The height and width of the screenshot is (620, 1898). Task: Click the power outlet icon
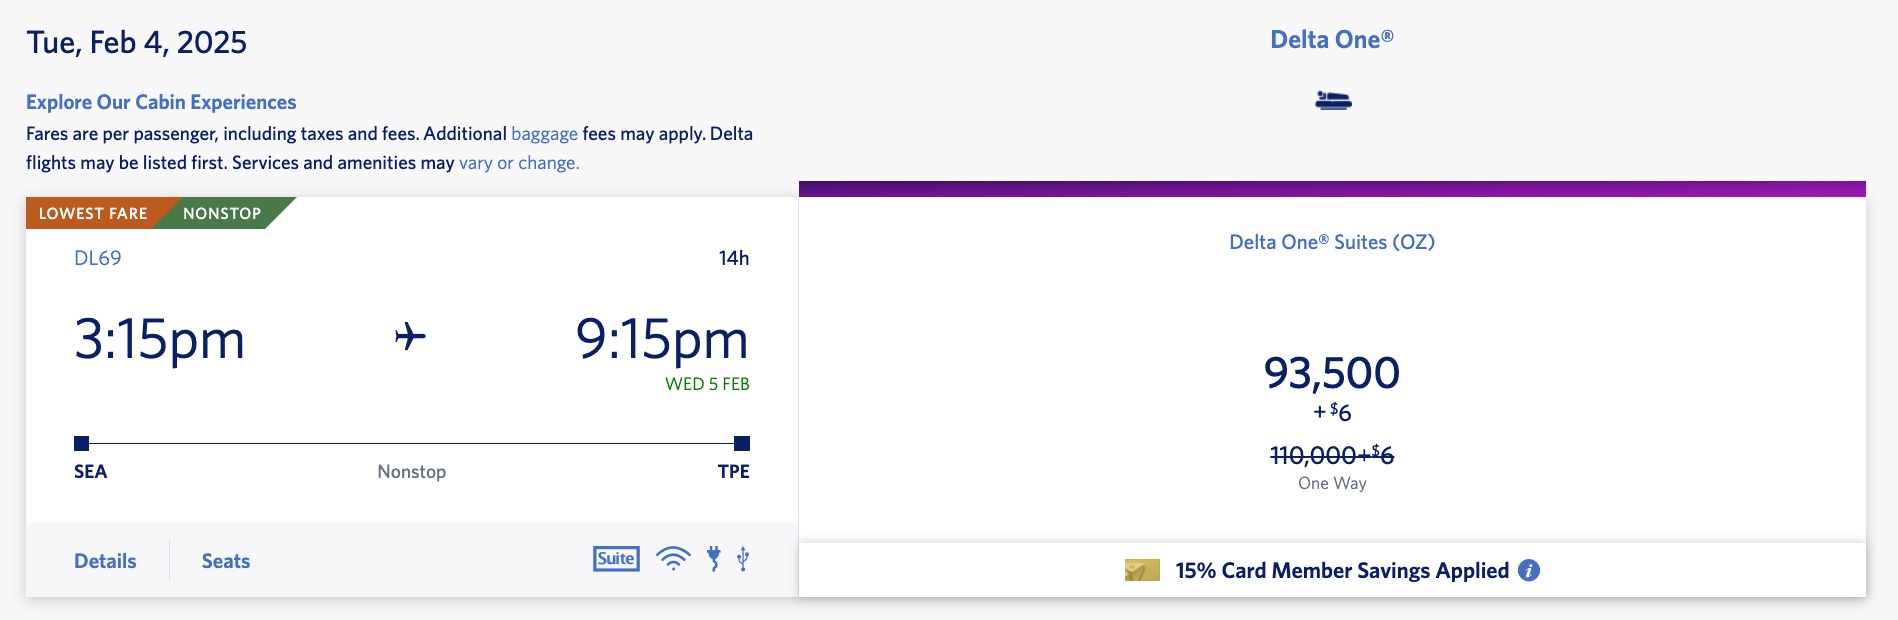[714, 559]
